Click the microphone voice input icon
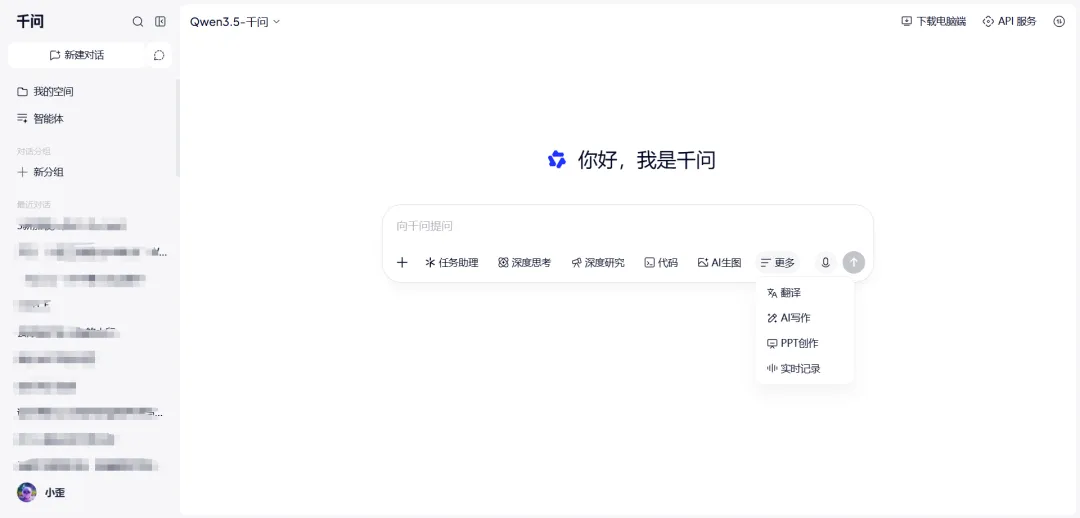 [825, 262]
